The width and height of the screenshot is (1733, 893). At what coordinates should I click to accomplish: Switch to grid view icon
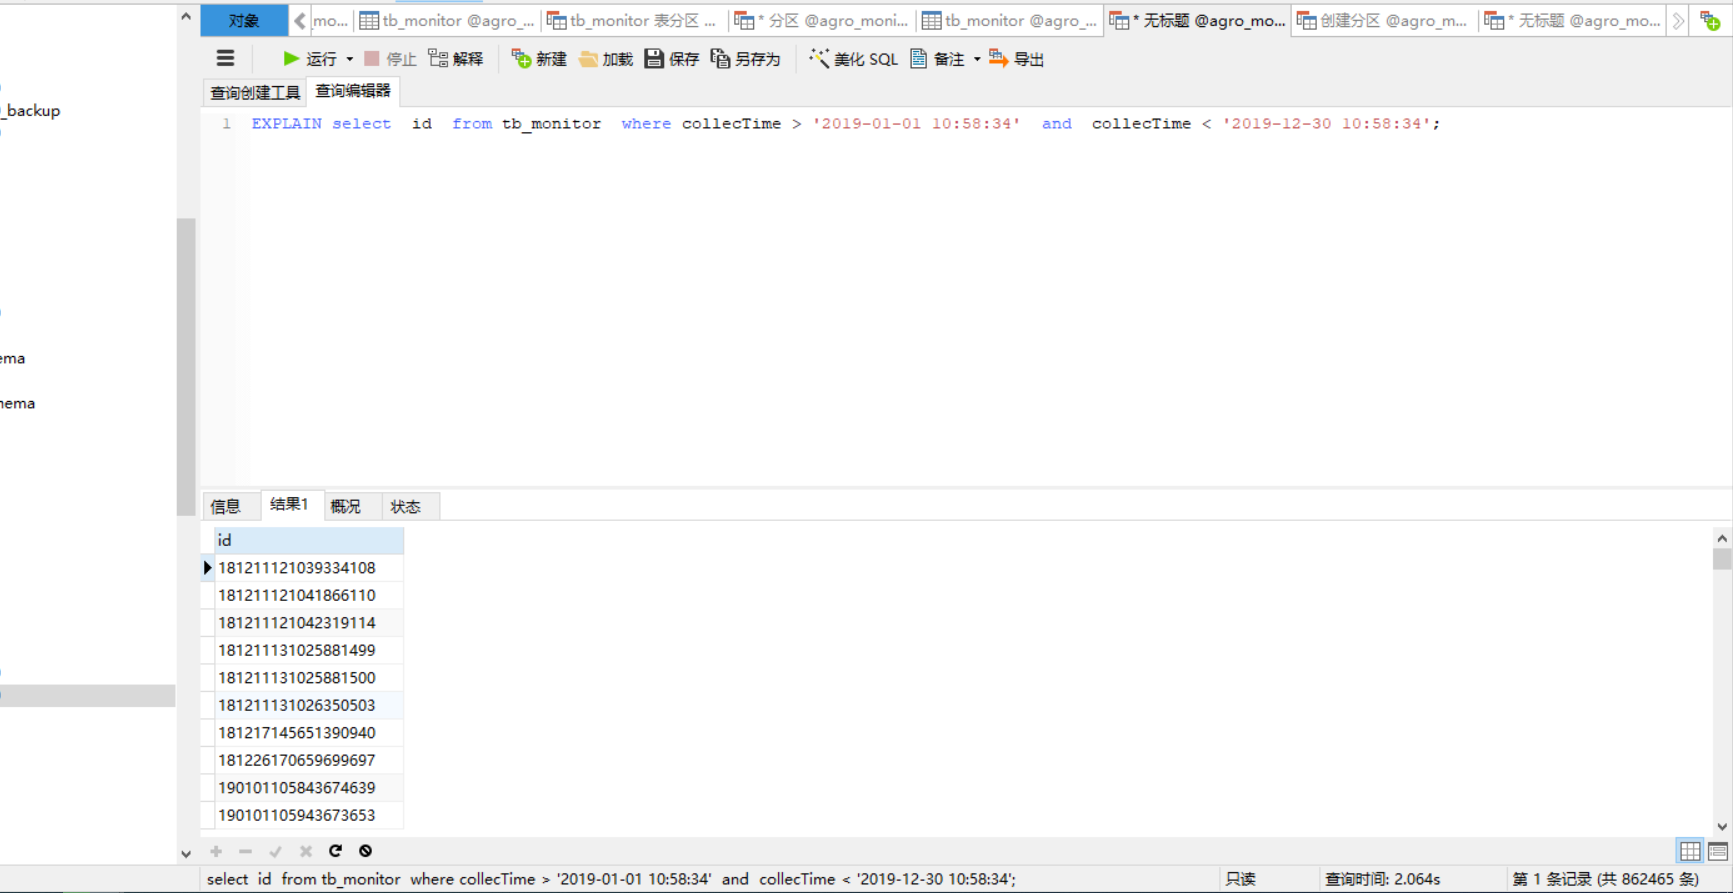pos(1690,851)
